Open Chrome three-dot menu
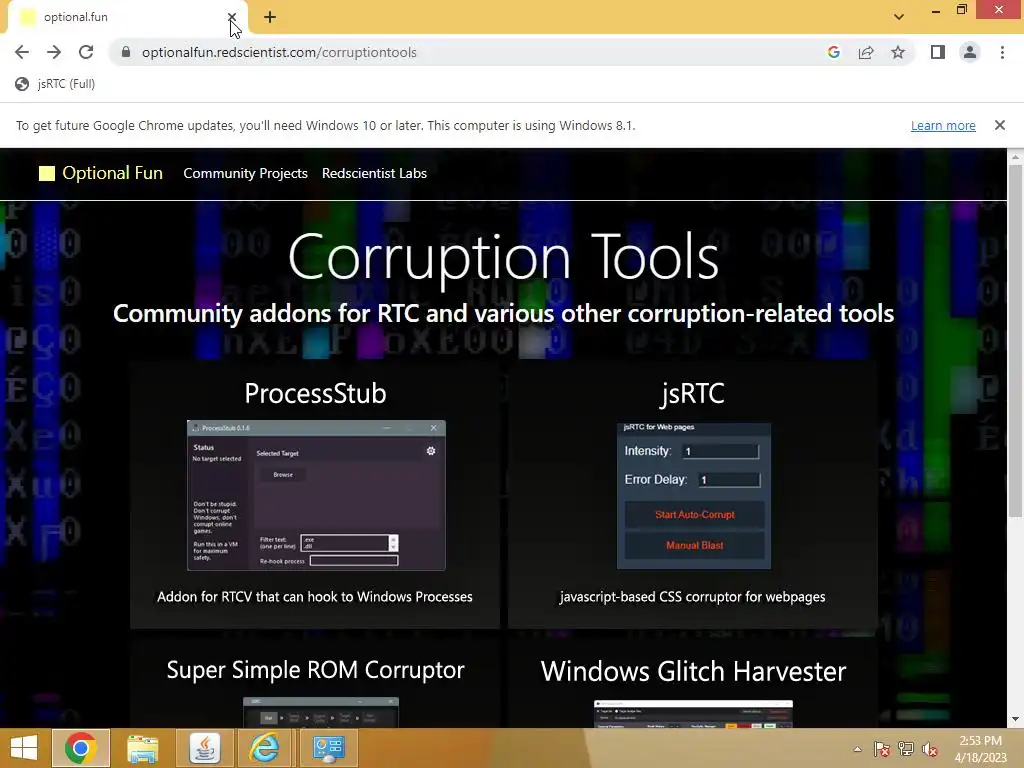Viewport: 1024px width, 768px height. click(1002, 52)
